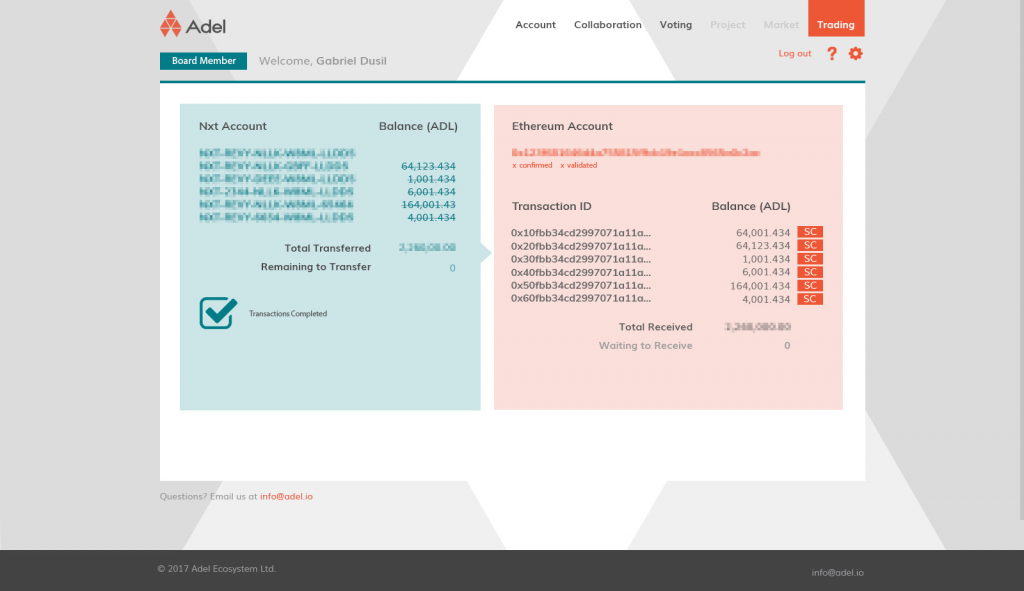Click SC button for 0x50fbb34cd transaction
1024x591 pixels.
point(810,285)
